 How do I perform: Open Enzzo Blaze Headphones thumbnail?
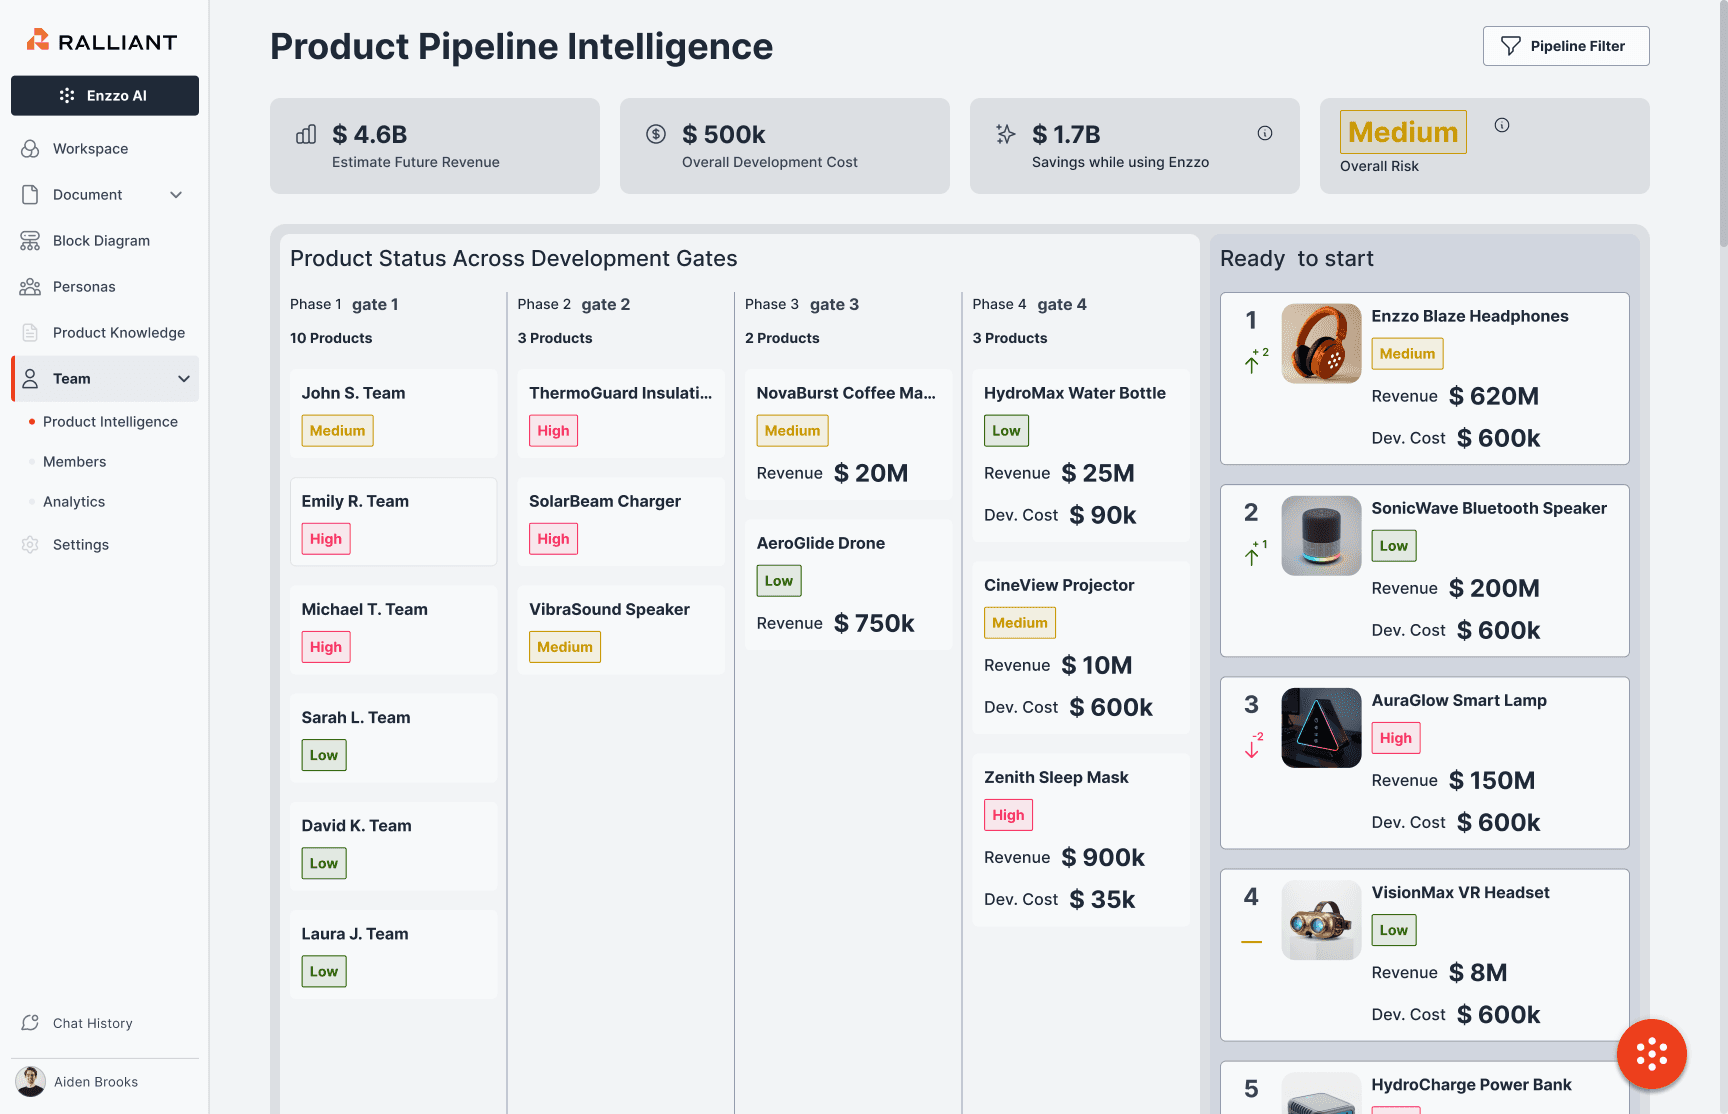(x=1321, y=344)
